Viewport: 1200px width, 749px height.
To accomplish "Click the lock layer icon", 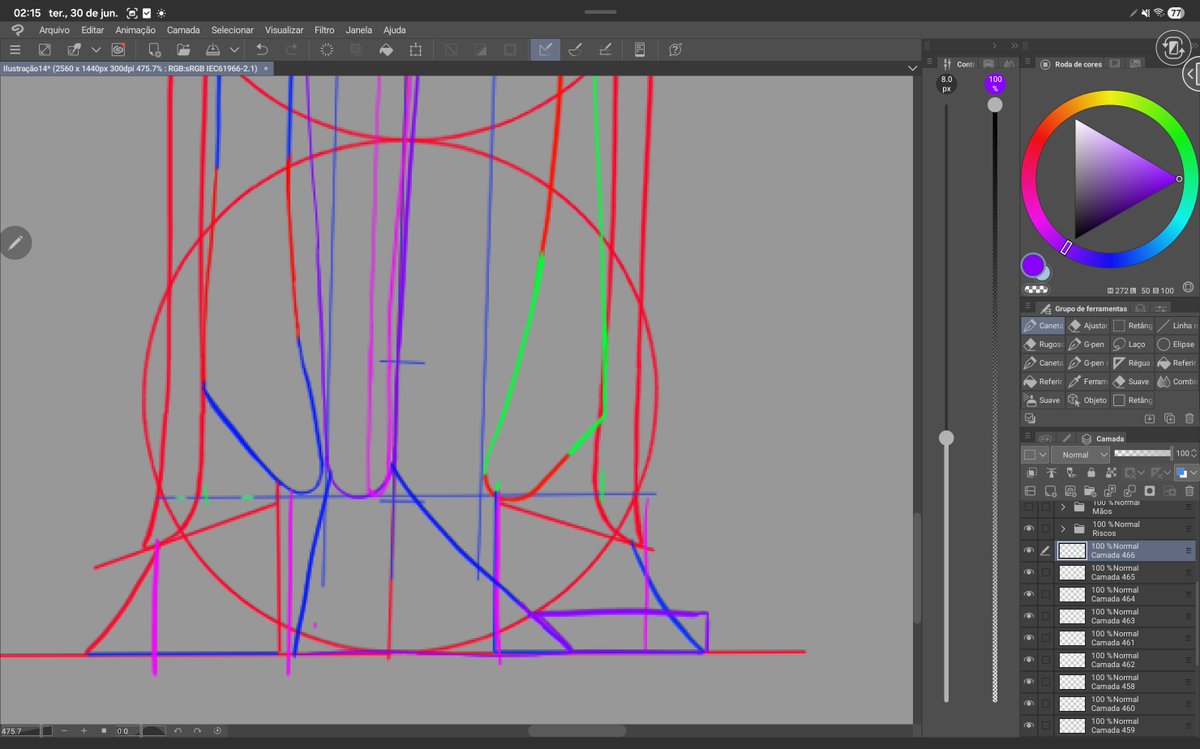I will pyautogui.click(x=1090, y=473).
